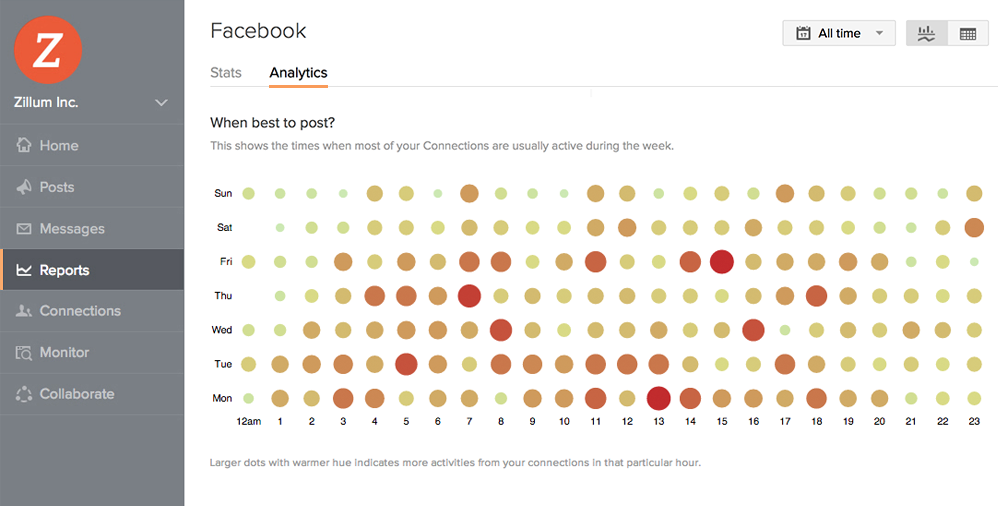Click the Reports chart icon

pyautogui.click(x=24, y=270)
